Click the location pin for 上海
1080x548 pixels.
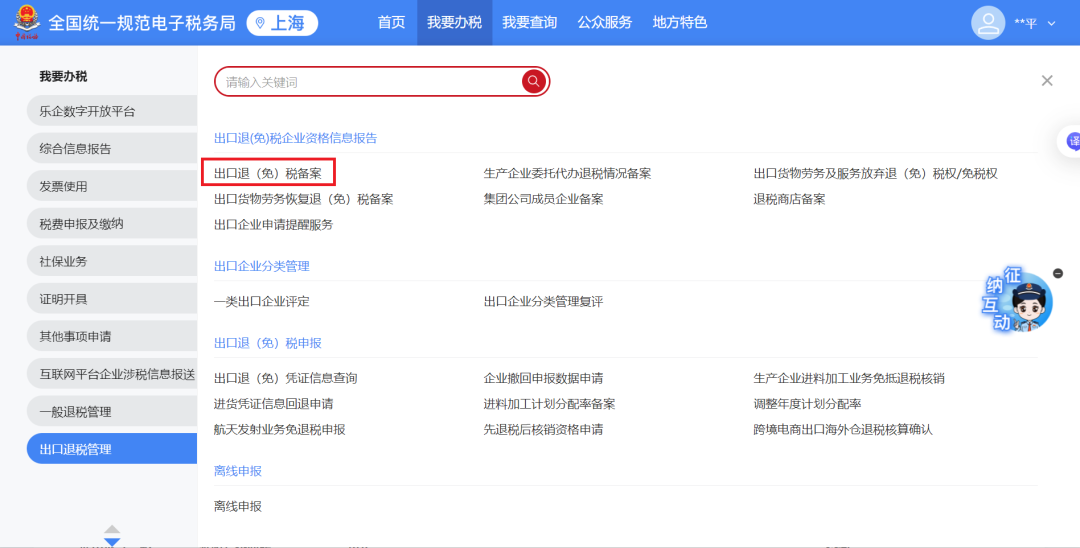point(261,23)
